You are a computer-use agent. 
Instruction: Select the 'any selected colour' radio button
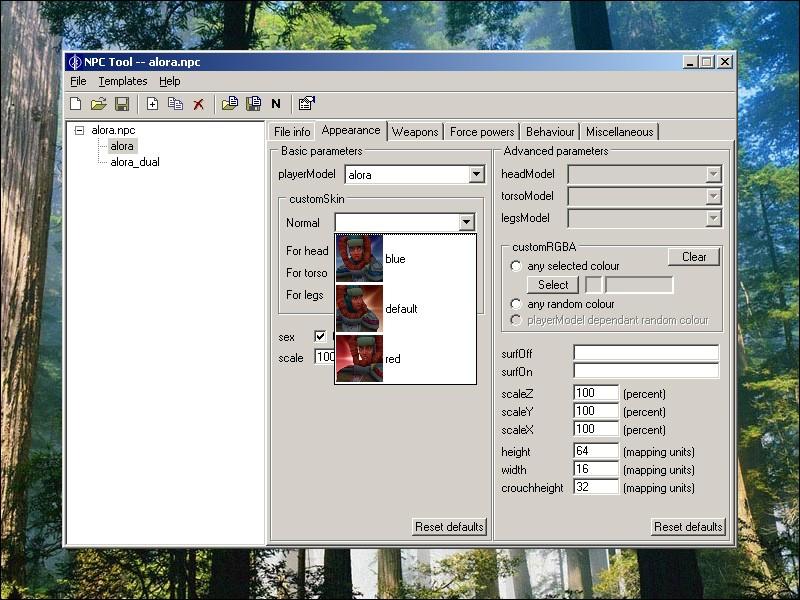coord(516,266)
